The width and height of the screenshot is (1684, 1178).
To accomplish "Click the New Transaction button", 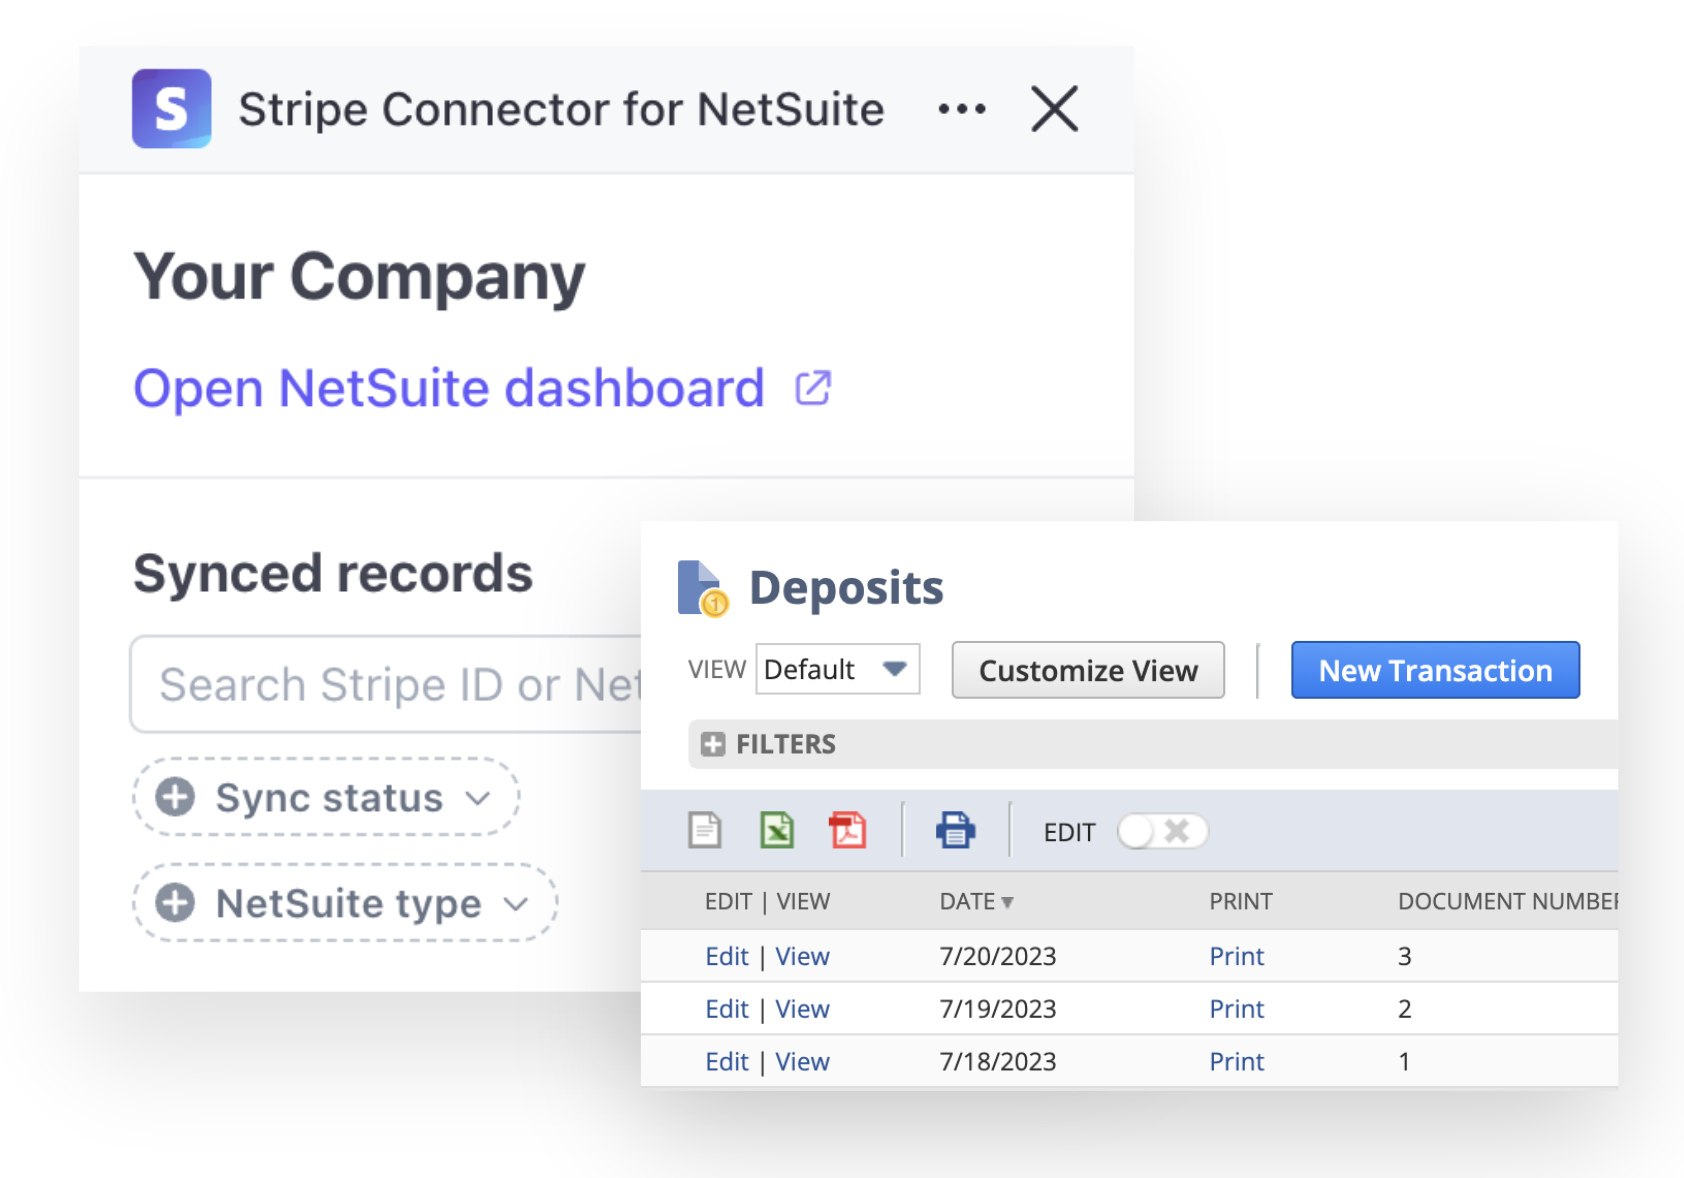I will 1434,670.
